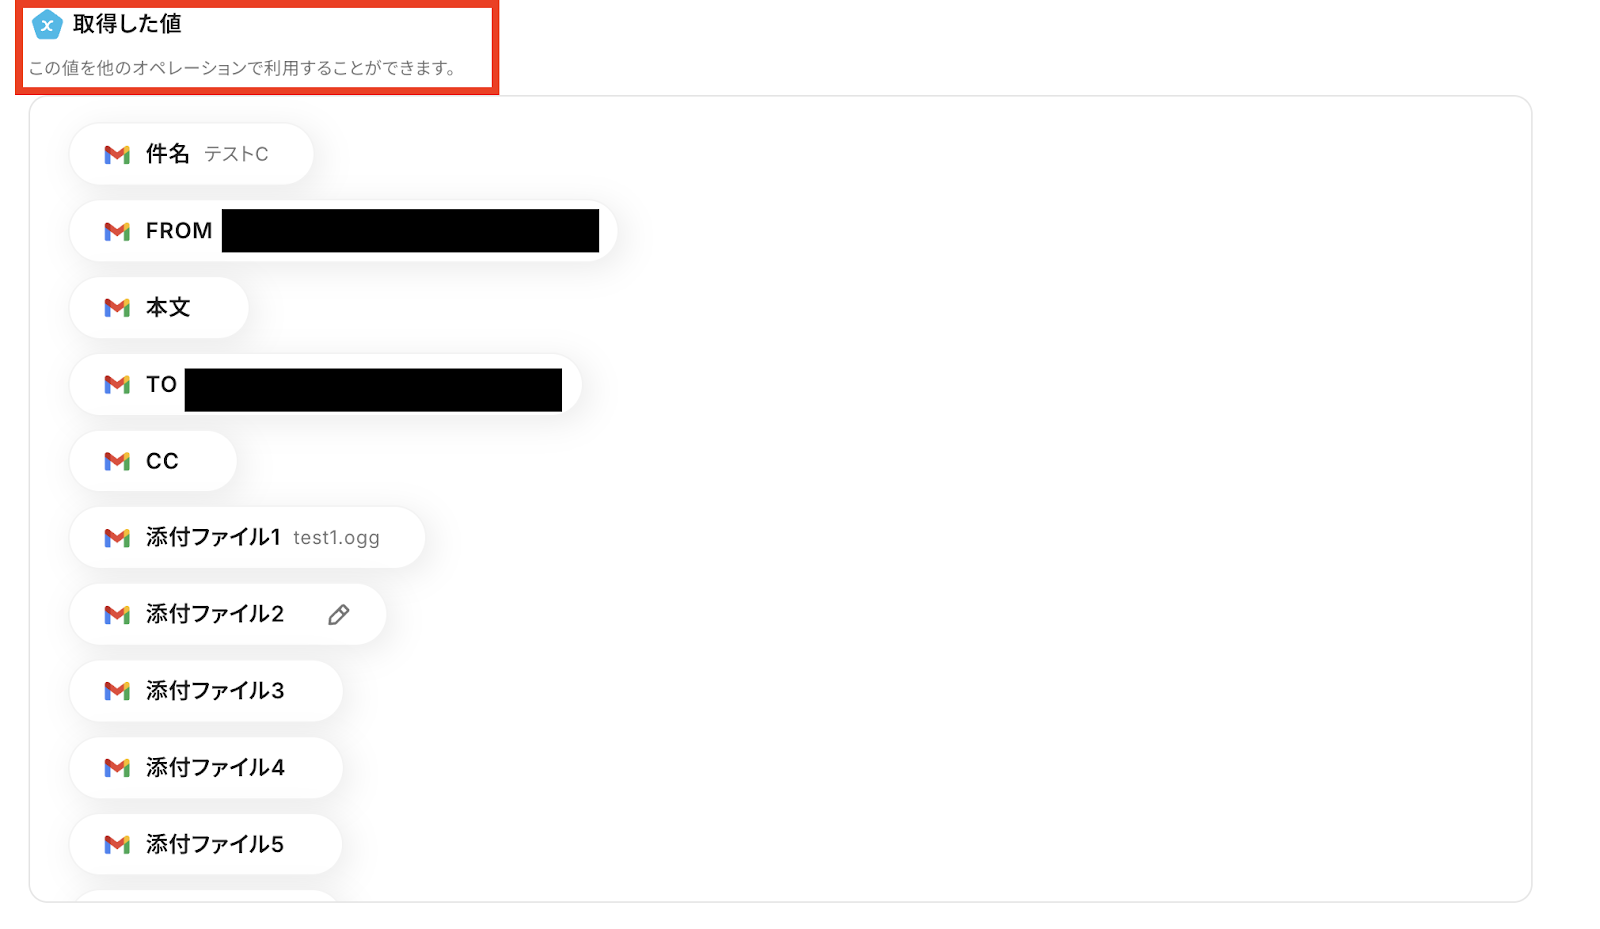Image resolution: width=1600 pixels, height=929 pixels.
Task: Click the pencil edit icon on 添付ファイル2
Action: pos(339,615)
